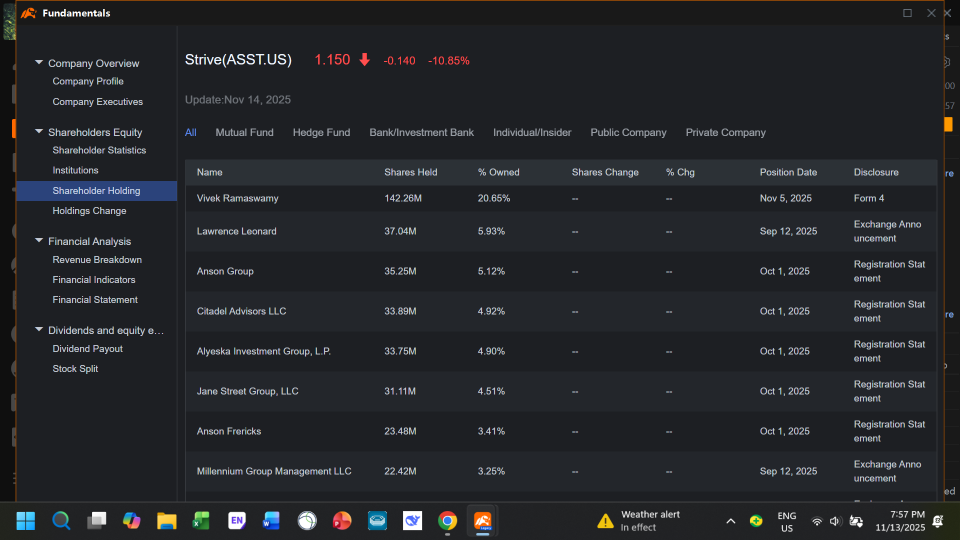Select Jane Street Group, LLC name
Image resolution: width=960 pixels, height=540 pixels.
tap(247, 391)
